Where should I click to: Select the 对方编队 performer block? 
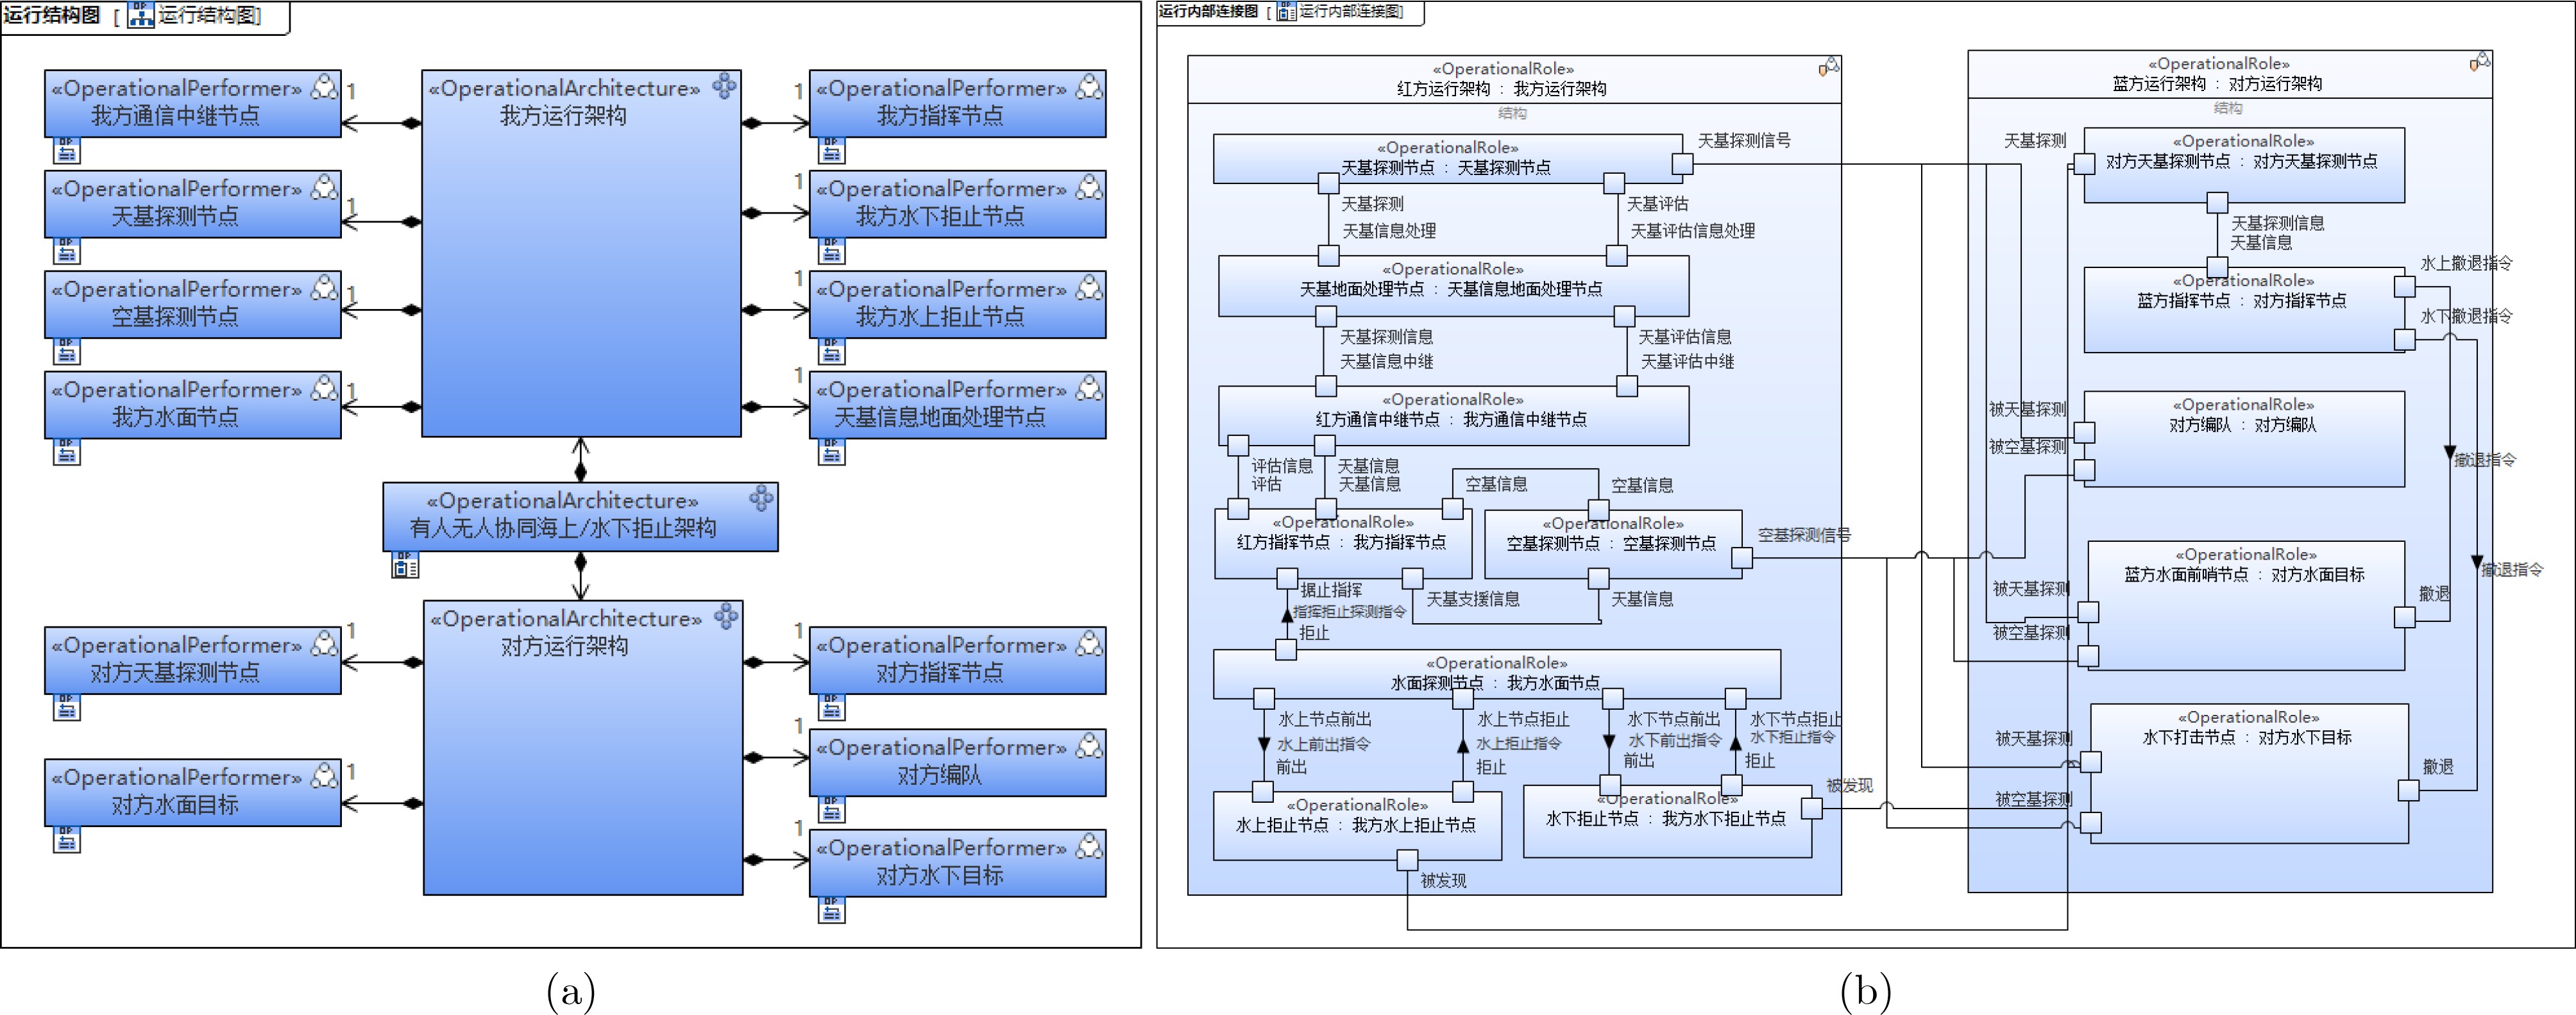pos(957,763)
